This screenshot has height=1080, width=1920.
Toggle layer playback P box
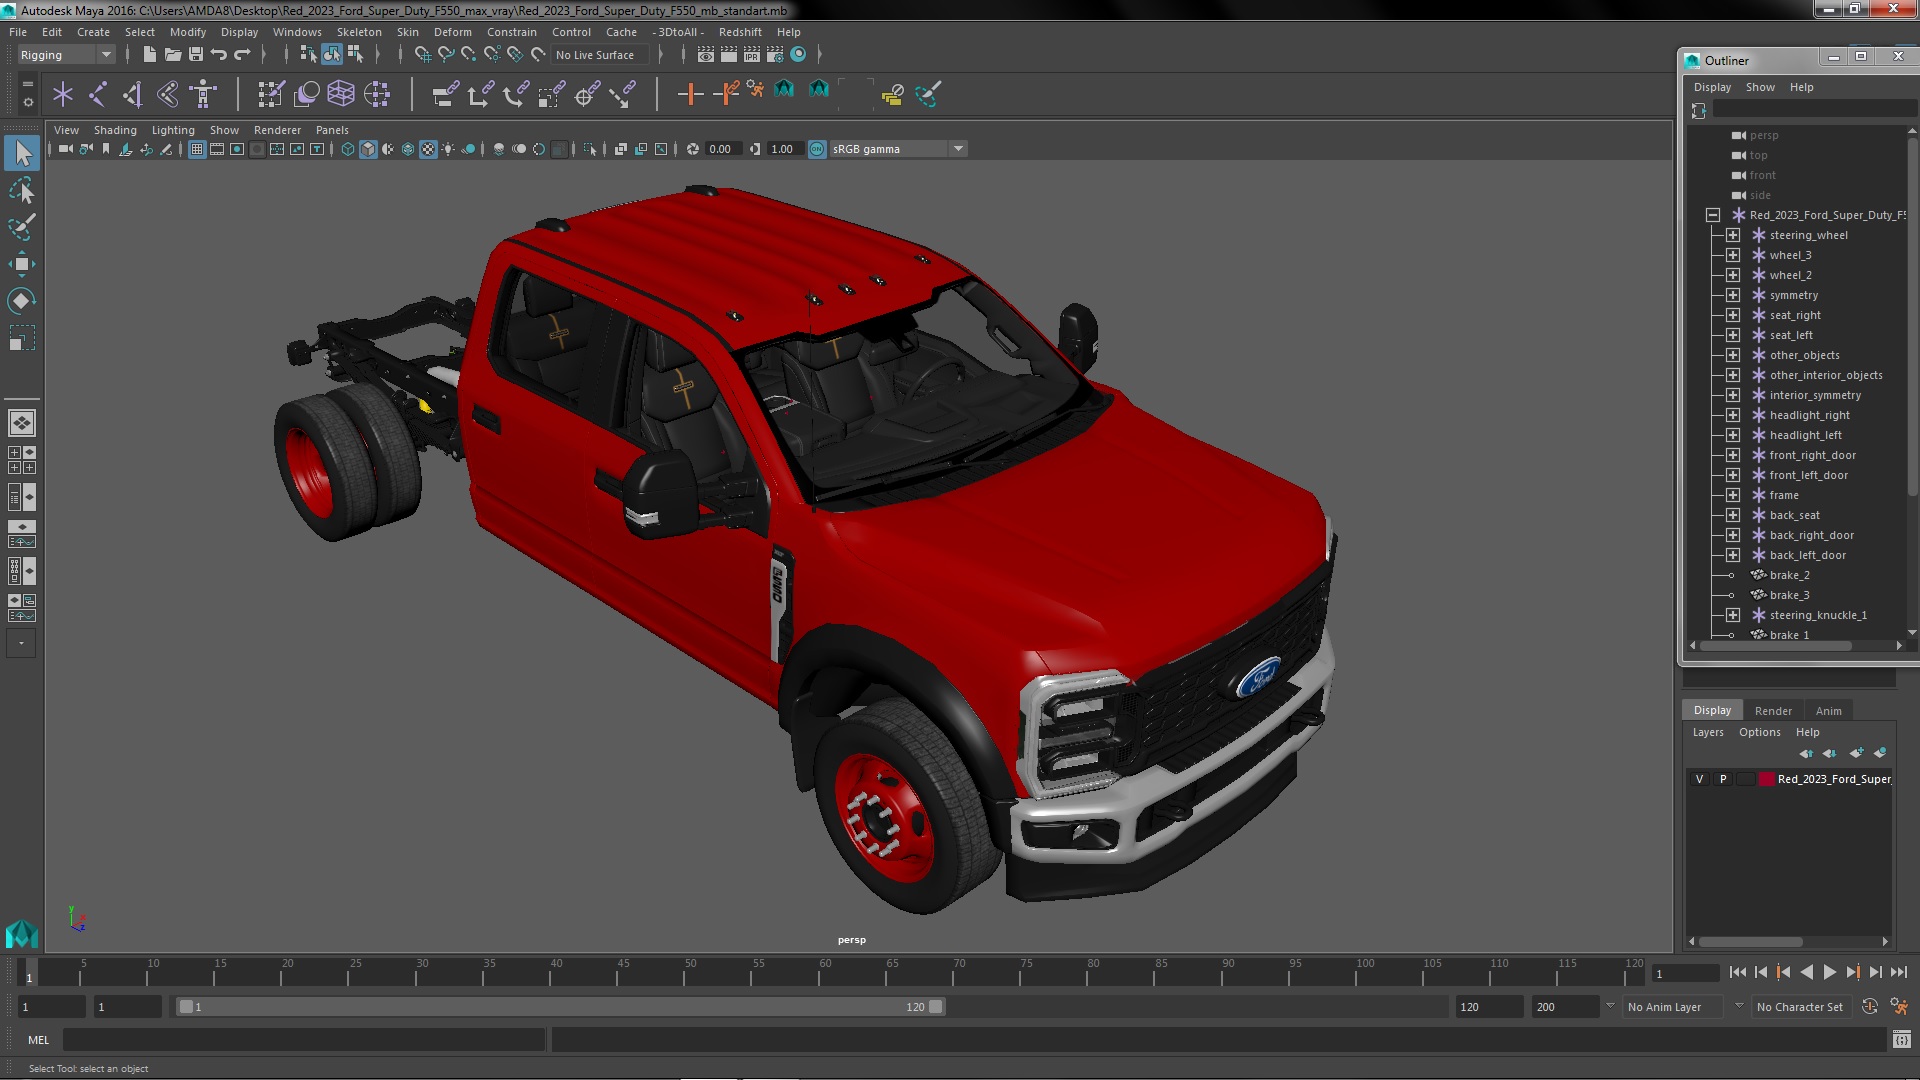pos(1722,779)
